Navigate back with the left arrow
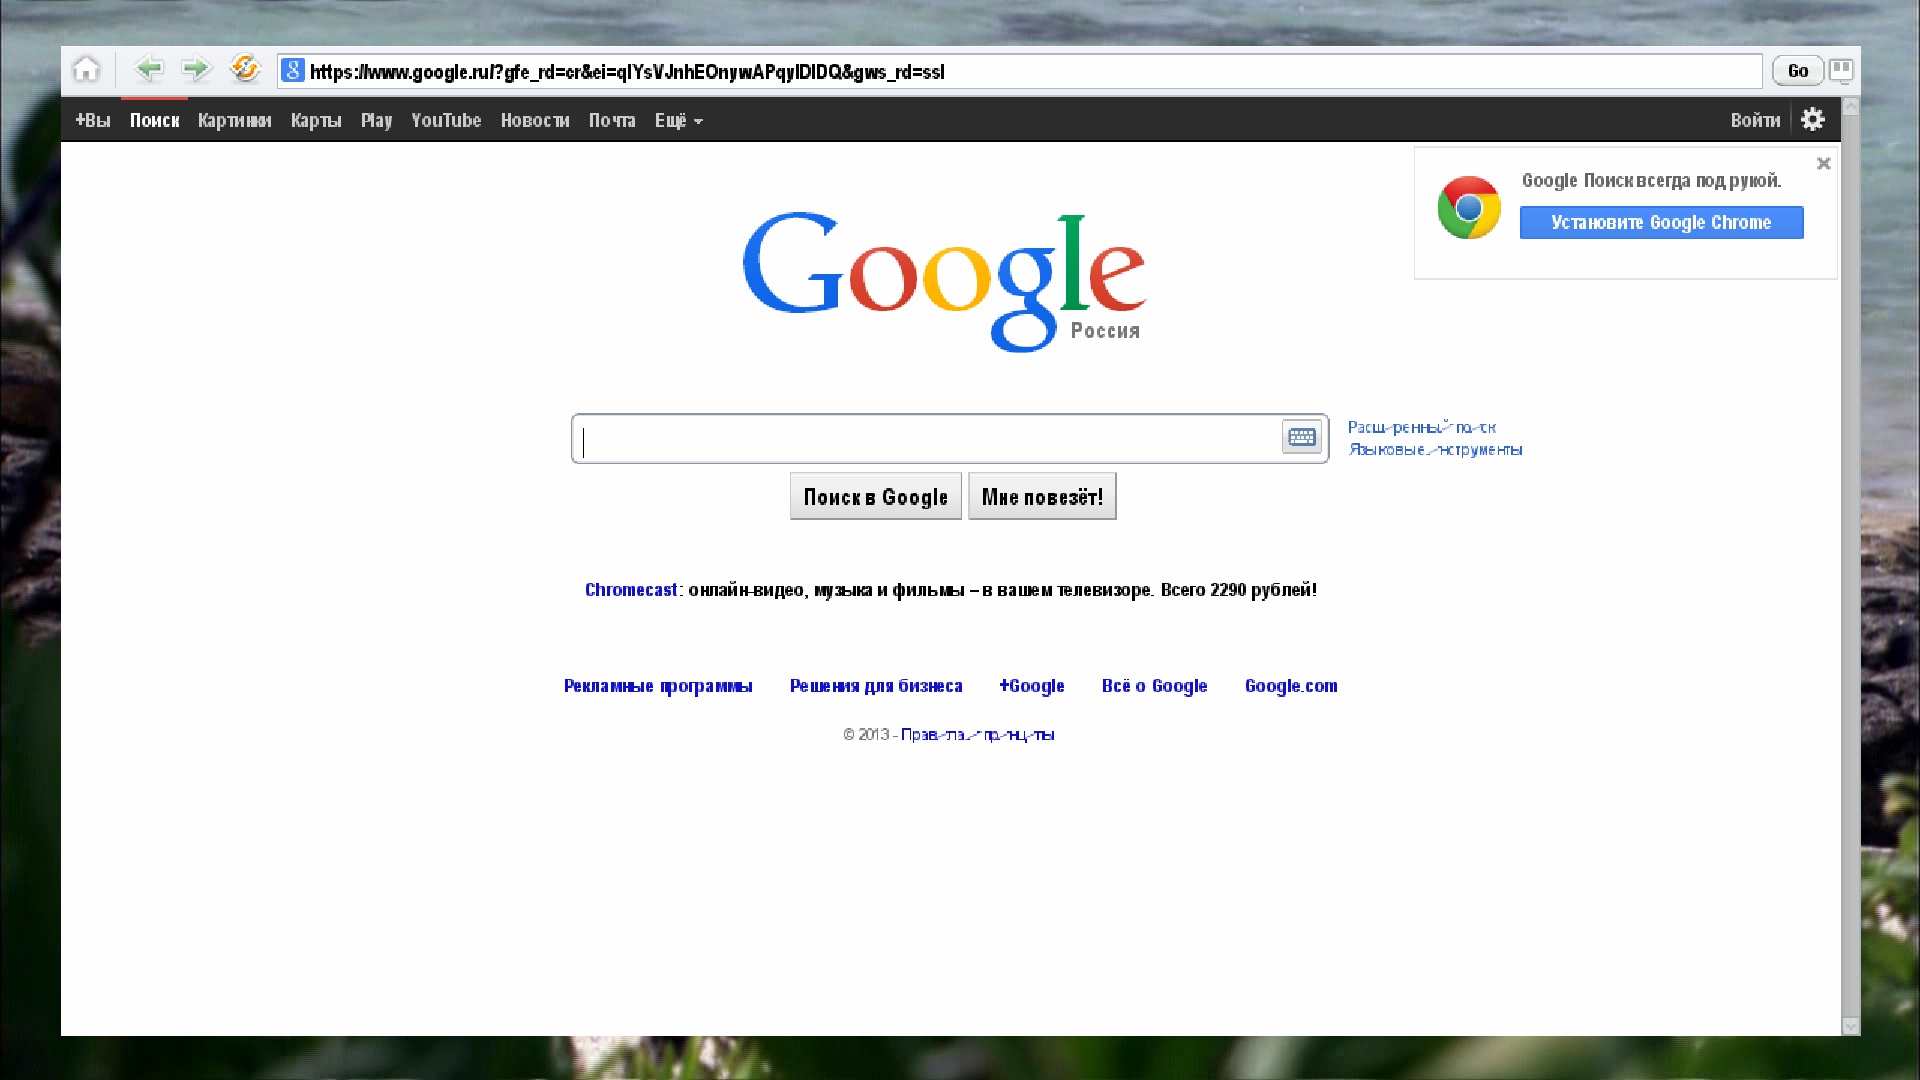Image resolution: width=1920 pixels, height=1080 pixels. point(149,69)
